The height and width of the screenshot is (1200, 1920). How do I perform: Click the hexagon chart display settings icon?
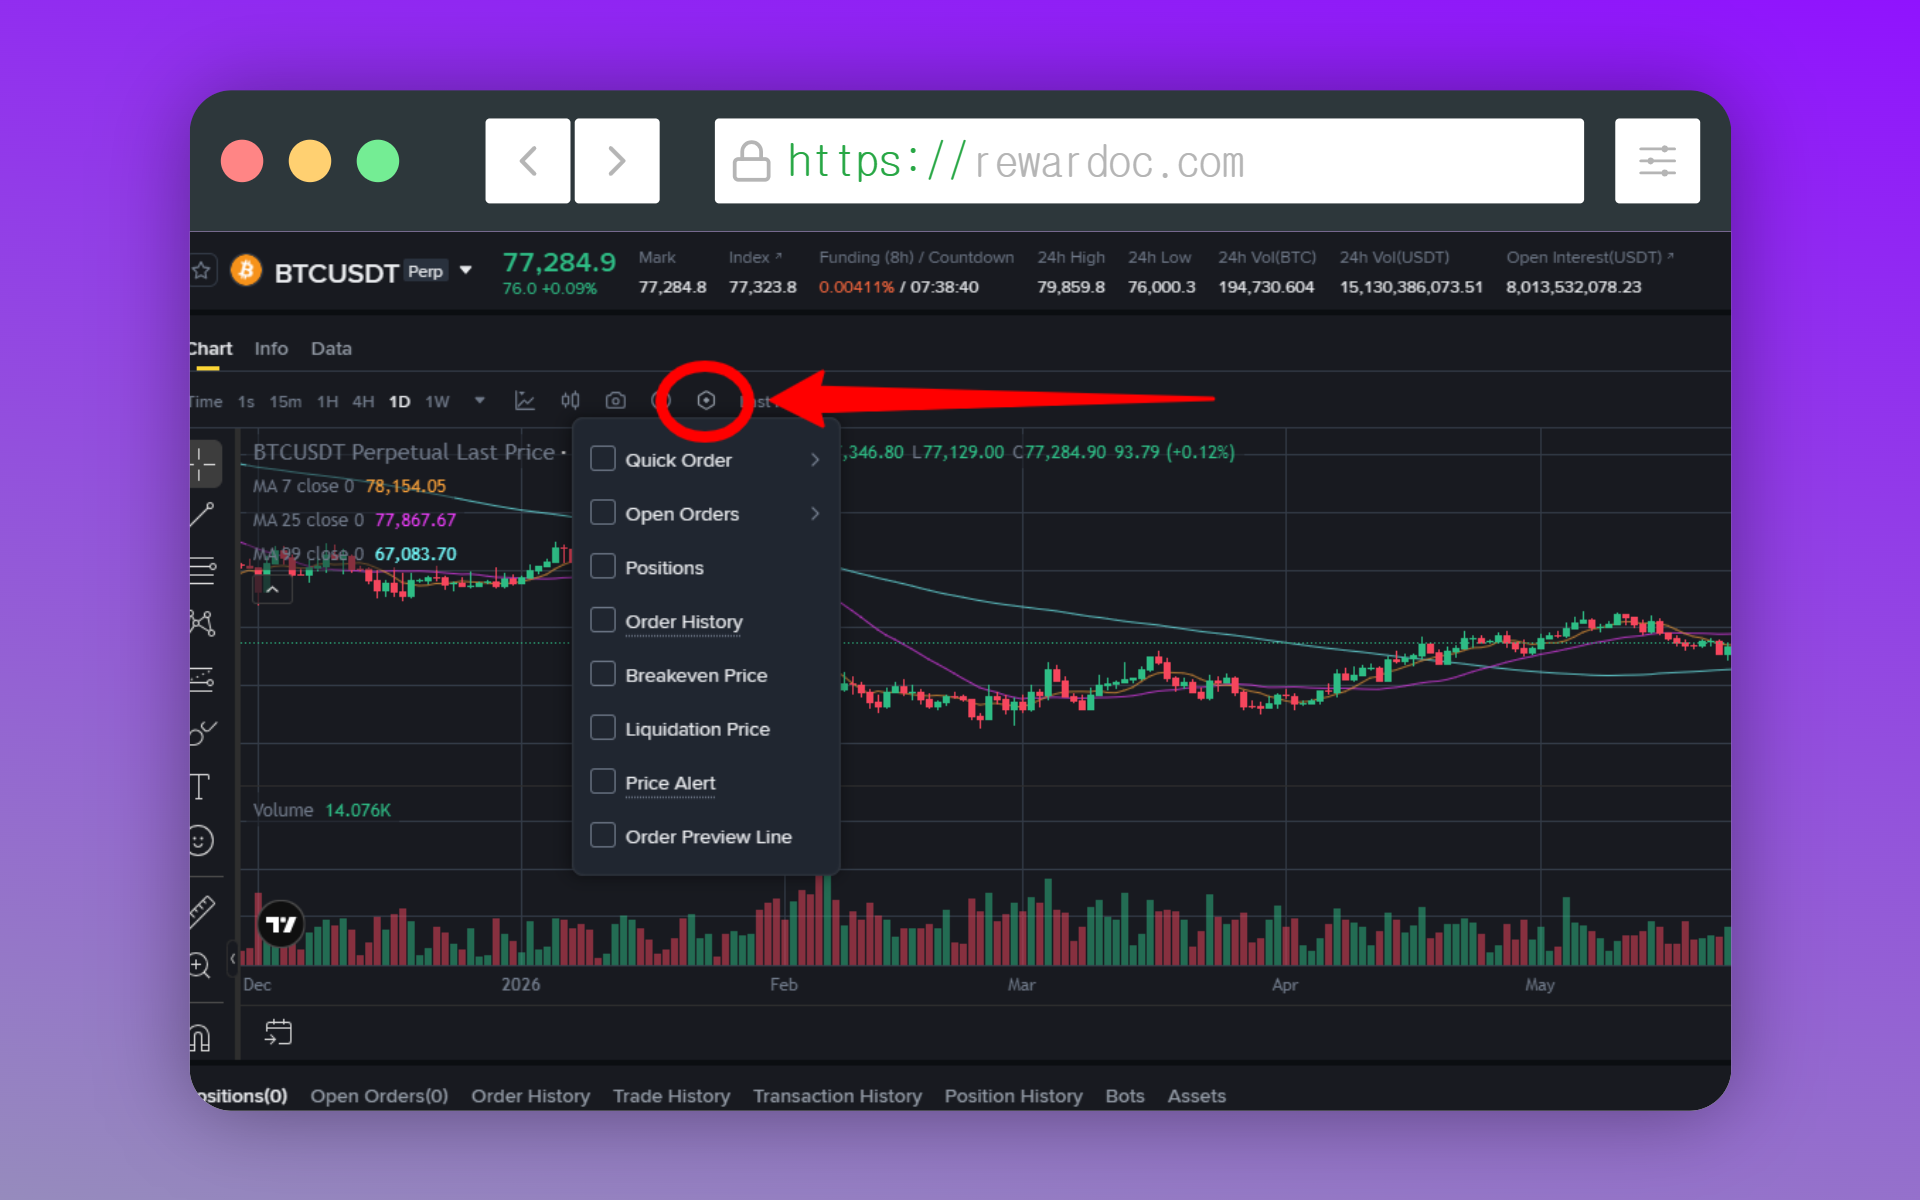[706, 401]
